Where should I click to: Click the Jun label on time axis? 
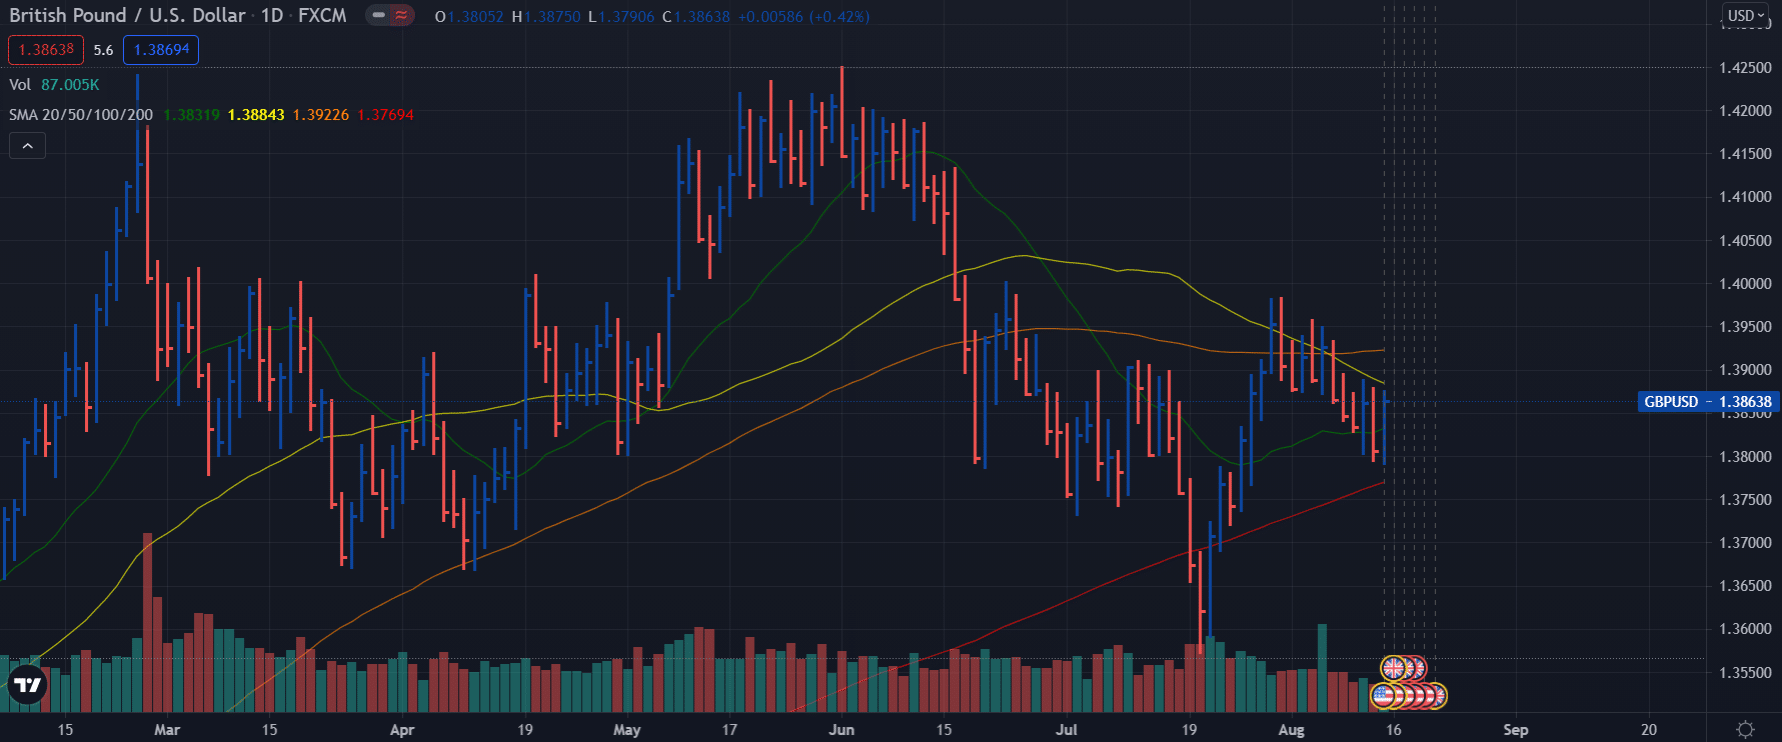842,730
